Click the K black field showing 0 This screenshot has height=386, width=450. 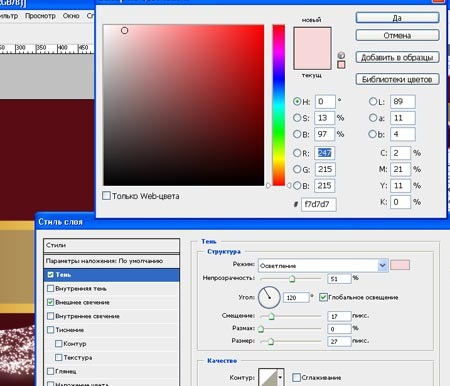[x=400, y=202]
